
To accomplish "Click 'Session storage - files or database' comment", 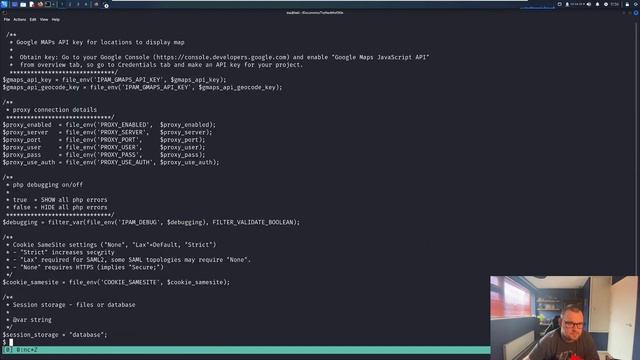I will click(74, 304).
